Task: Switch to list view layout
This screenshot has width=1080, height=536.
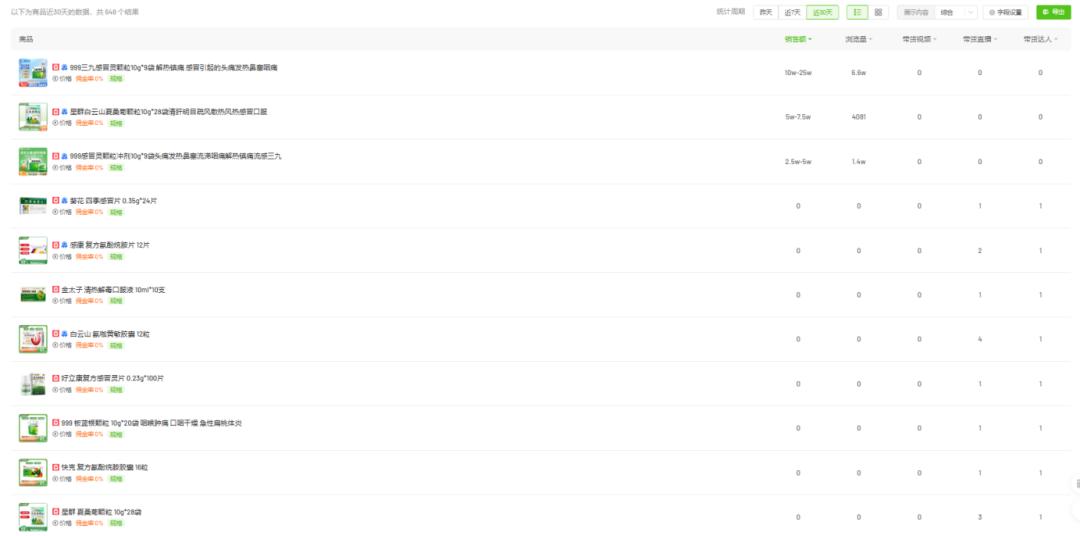Action: coord(858,12)
